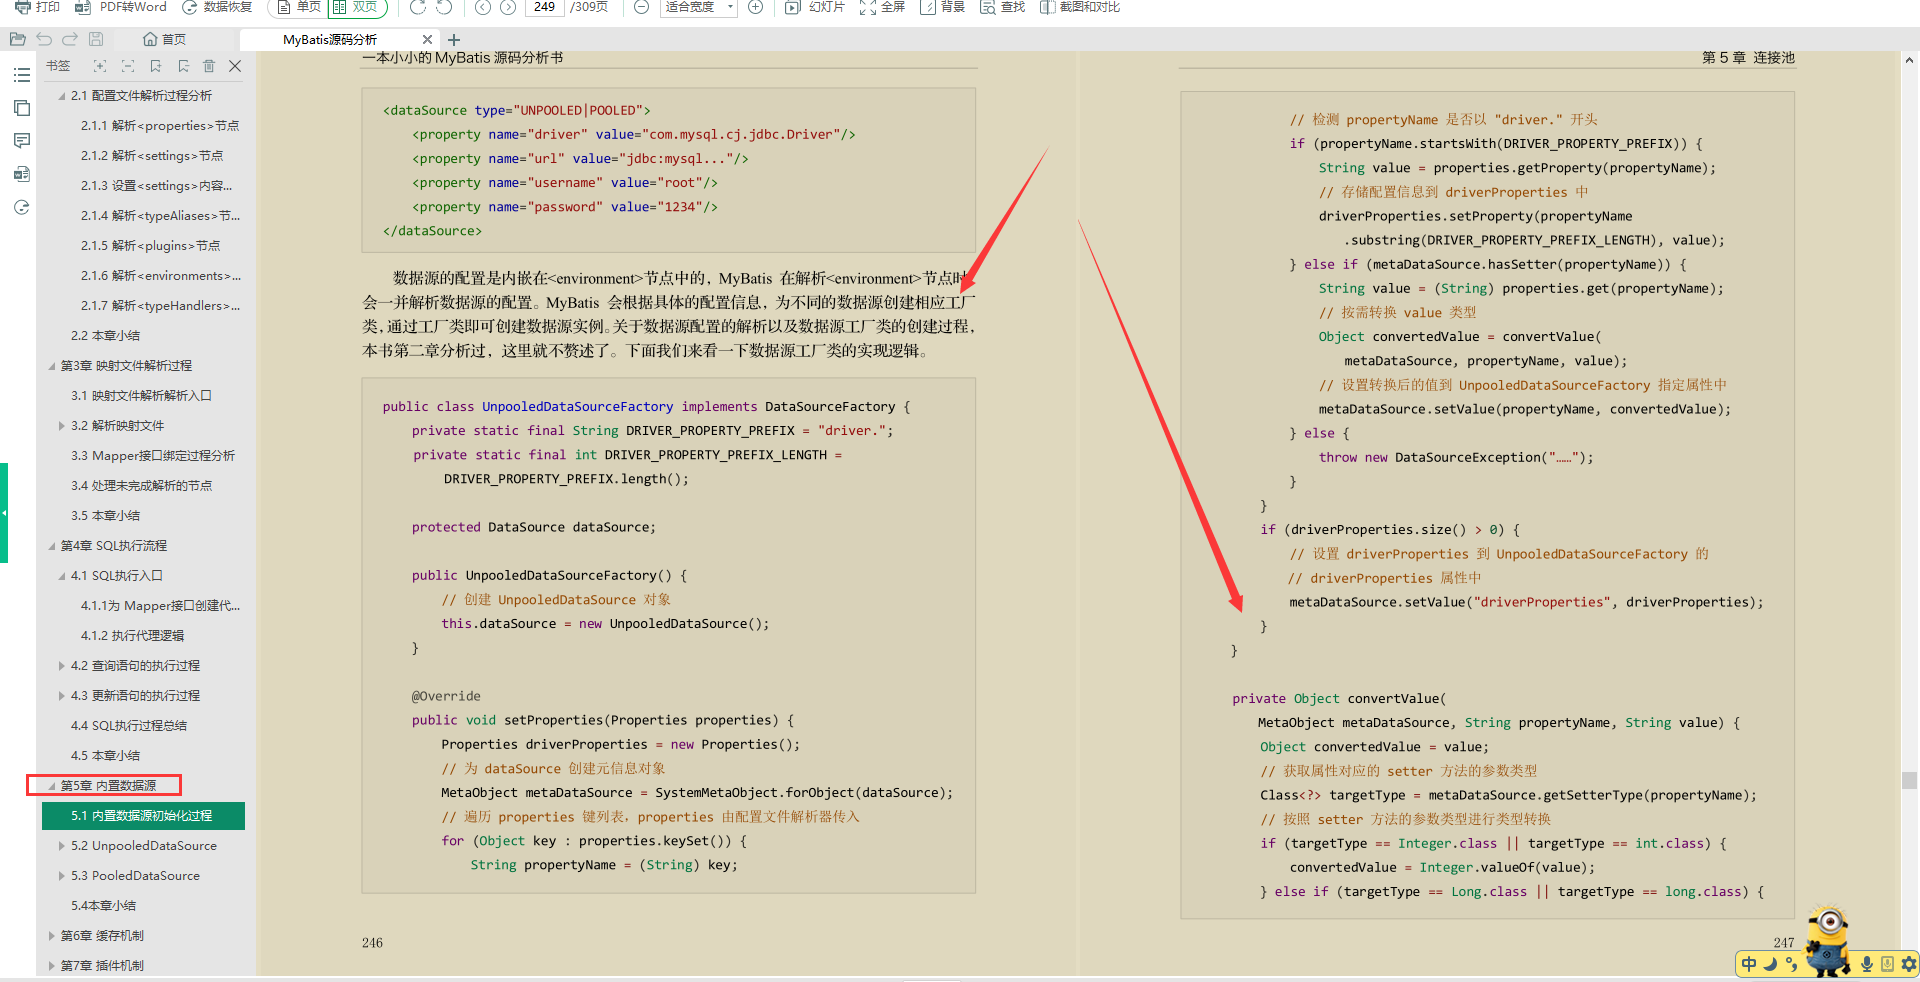This screenshot has width=1920, height=982.
Task: Expand all bookmarks icon
Action: pos(100,66)
